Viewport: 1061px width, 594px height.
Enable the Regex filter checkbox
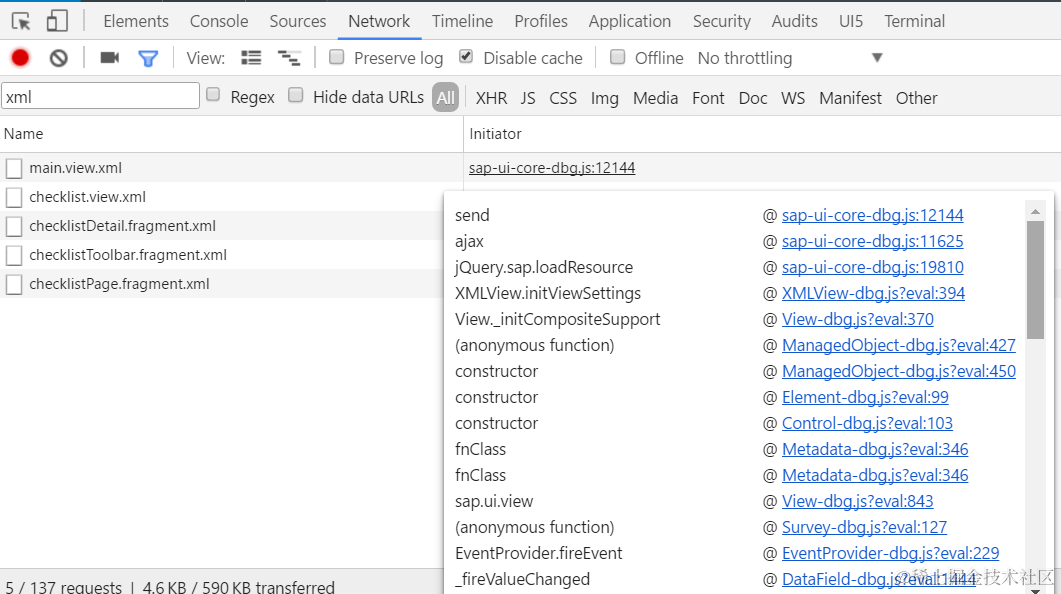point(213,95)
